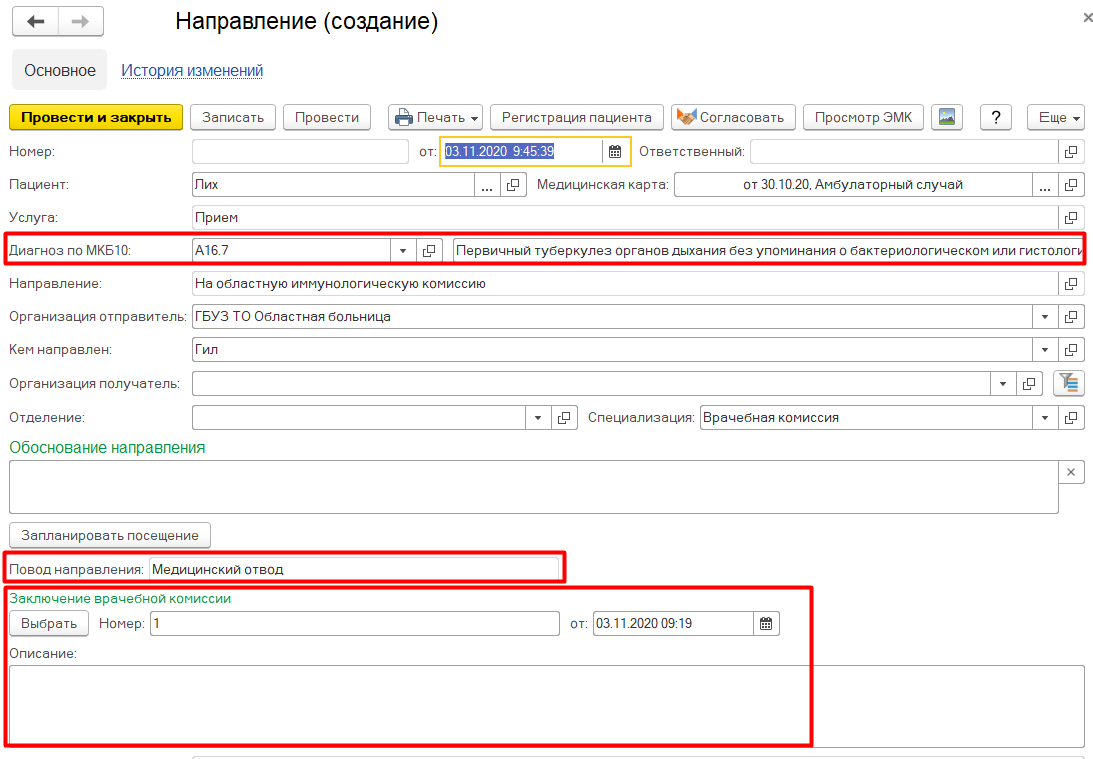Click the question mark help button

[x=995, y=117]
